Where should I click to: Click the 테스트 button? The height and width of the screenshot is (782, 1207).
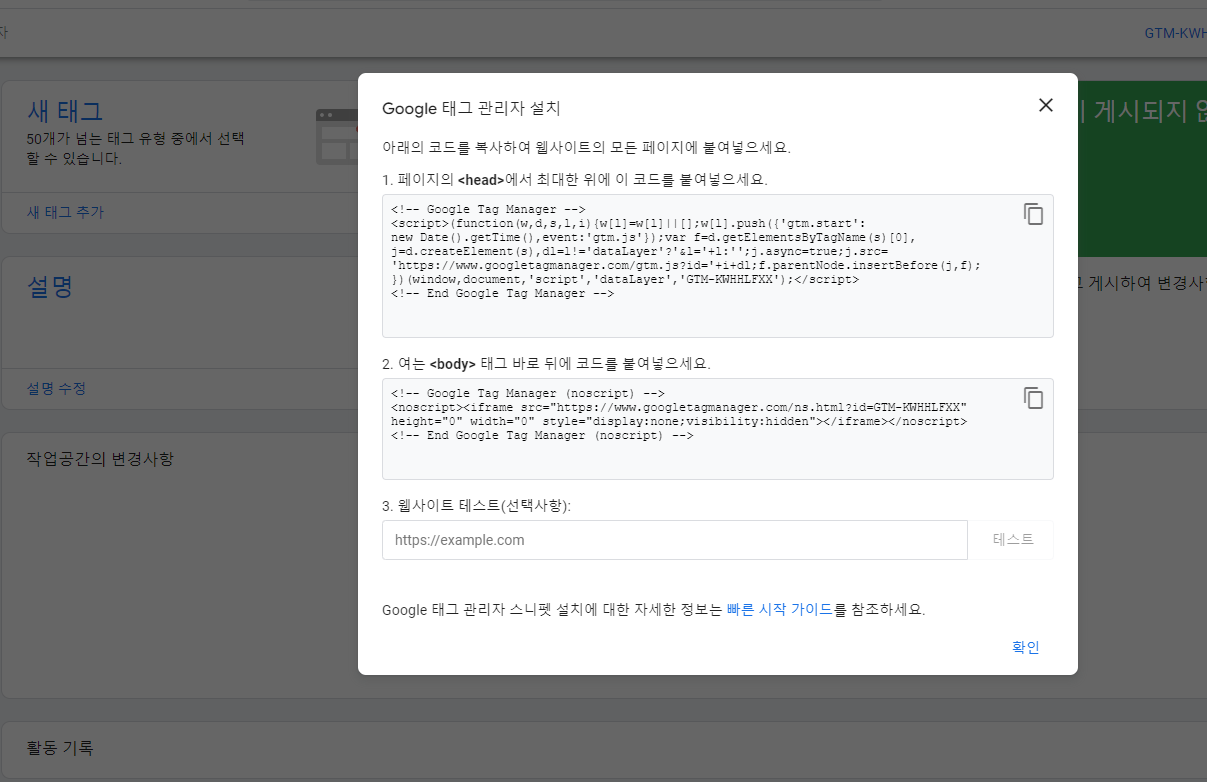tap(1013, 540)
